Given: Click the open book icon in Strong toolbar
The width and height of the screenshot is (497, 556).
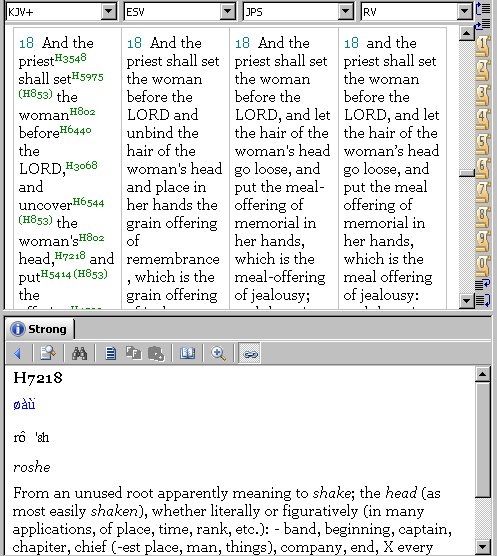Looking at the screenshot, I should pos(187,354).
